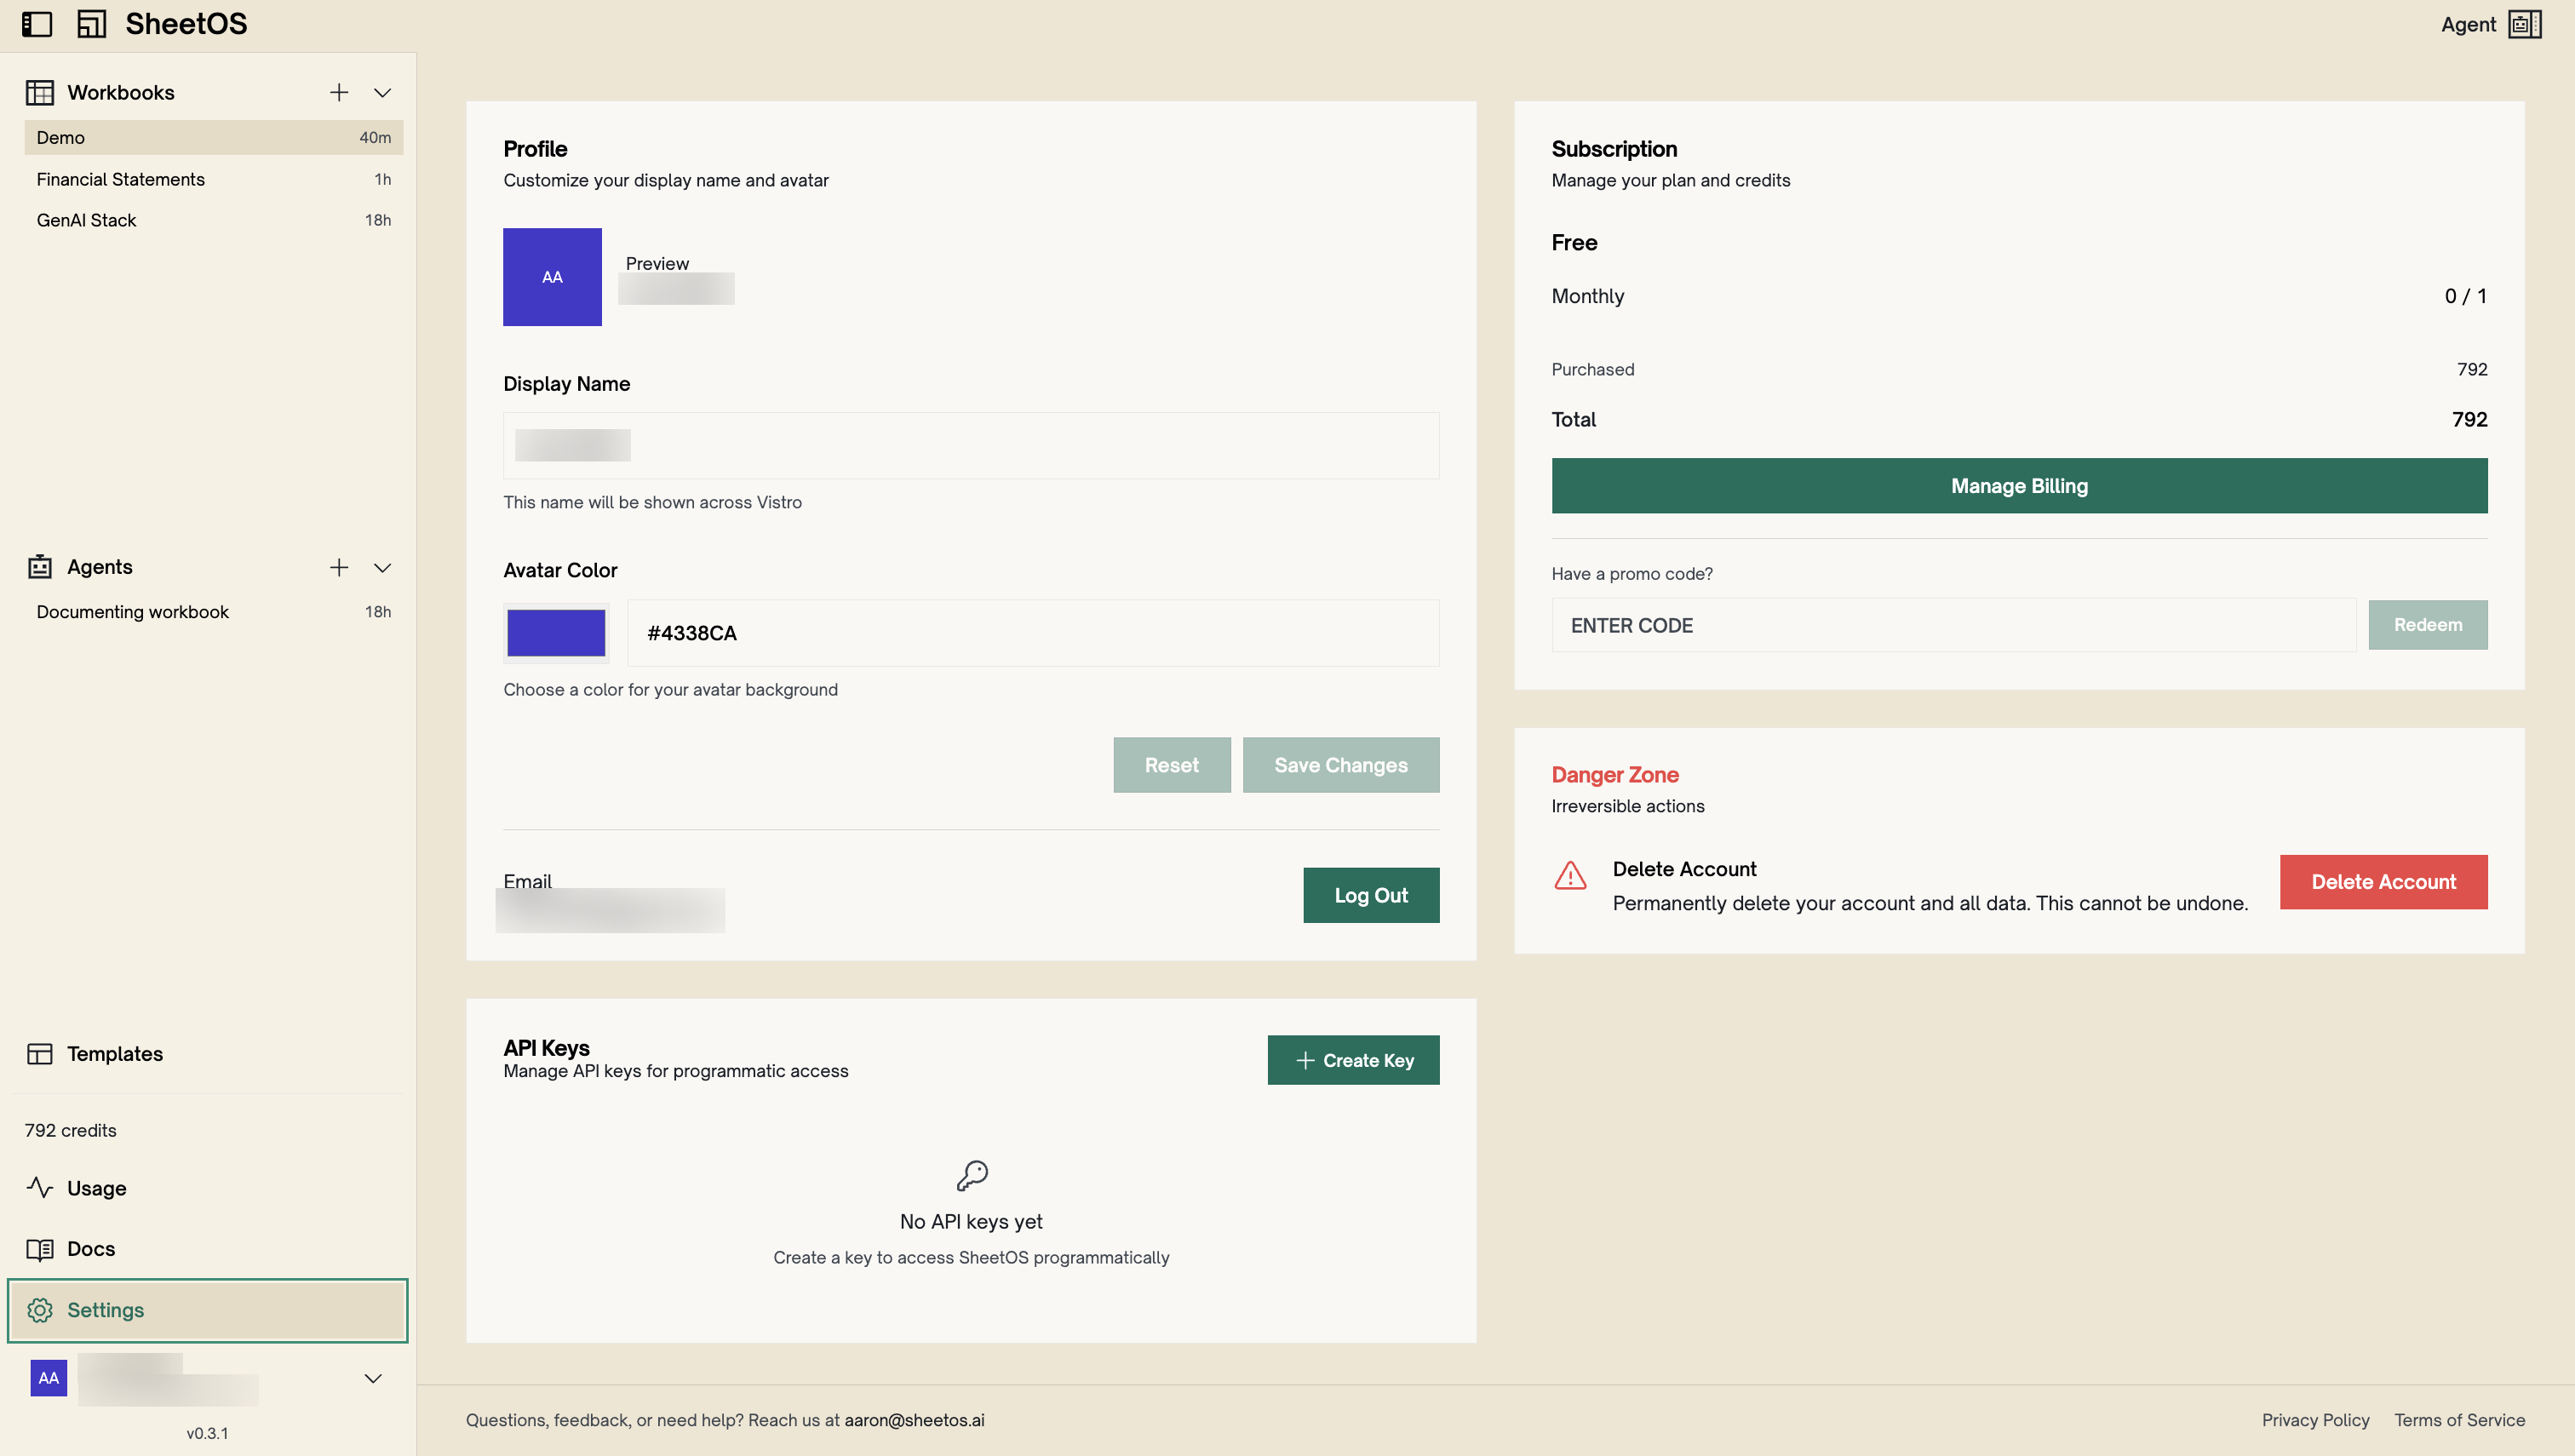The height and width of the screenshot is (1456, 2575).
Task: Click the Manage Billing button
Action: [2019, 486]
